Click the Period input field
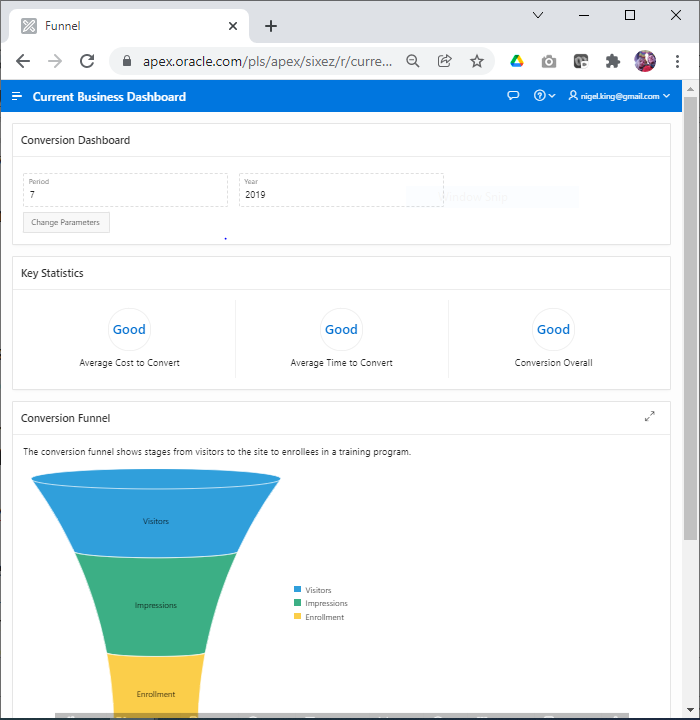The width and height of the screenshot is (700, 720). (126, 195)
